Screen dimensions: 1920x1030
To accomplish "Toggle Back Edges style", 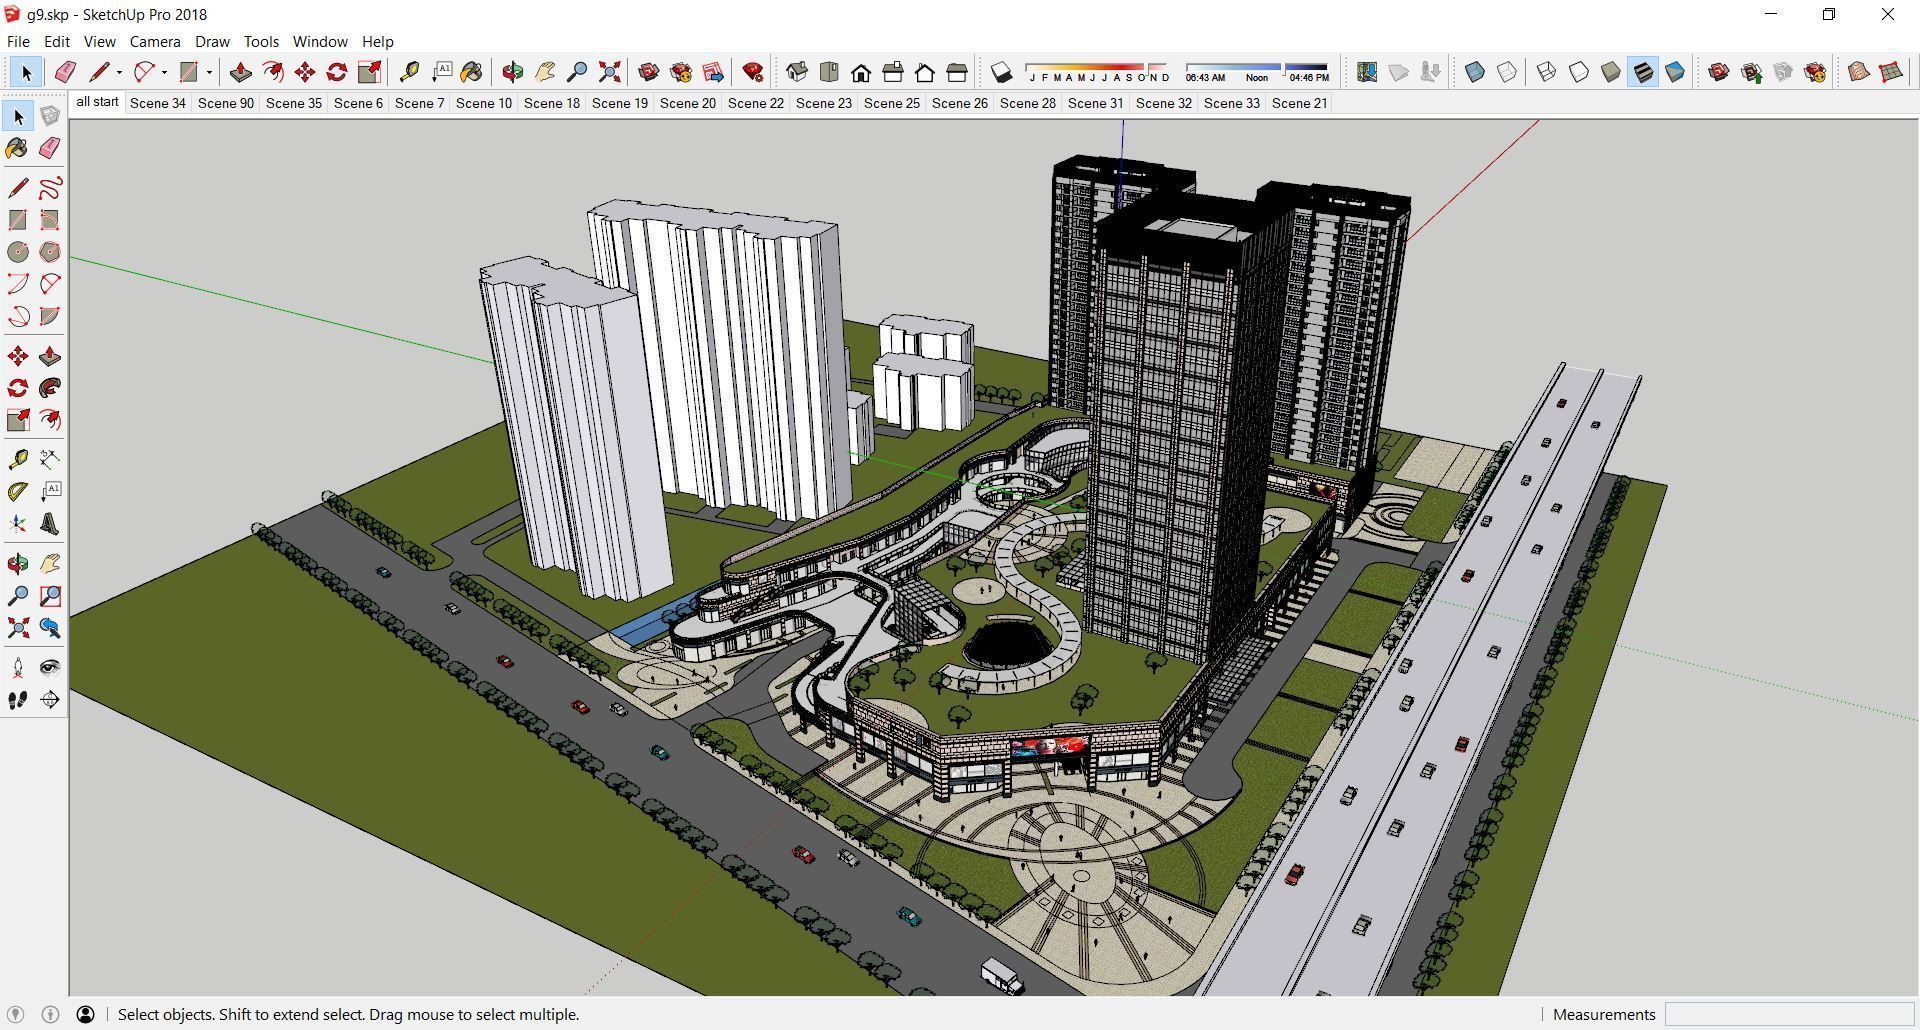I will [1507, 72].
